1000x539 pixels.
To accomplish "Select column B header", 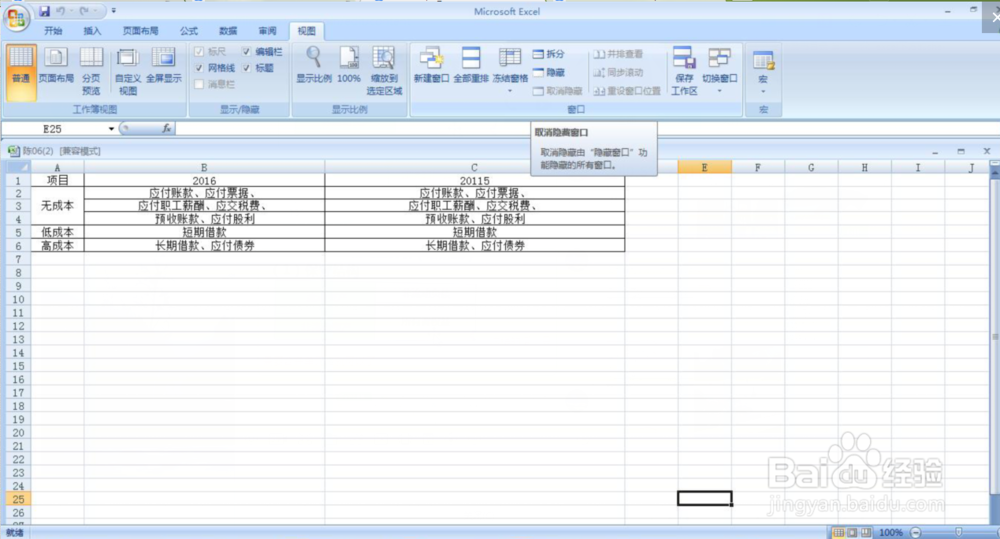I will (x=204, y=168).
